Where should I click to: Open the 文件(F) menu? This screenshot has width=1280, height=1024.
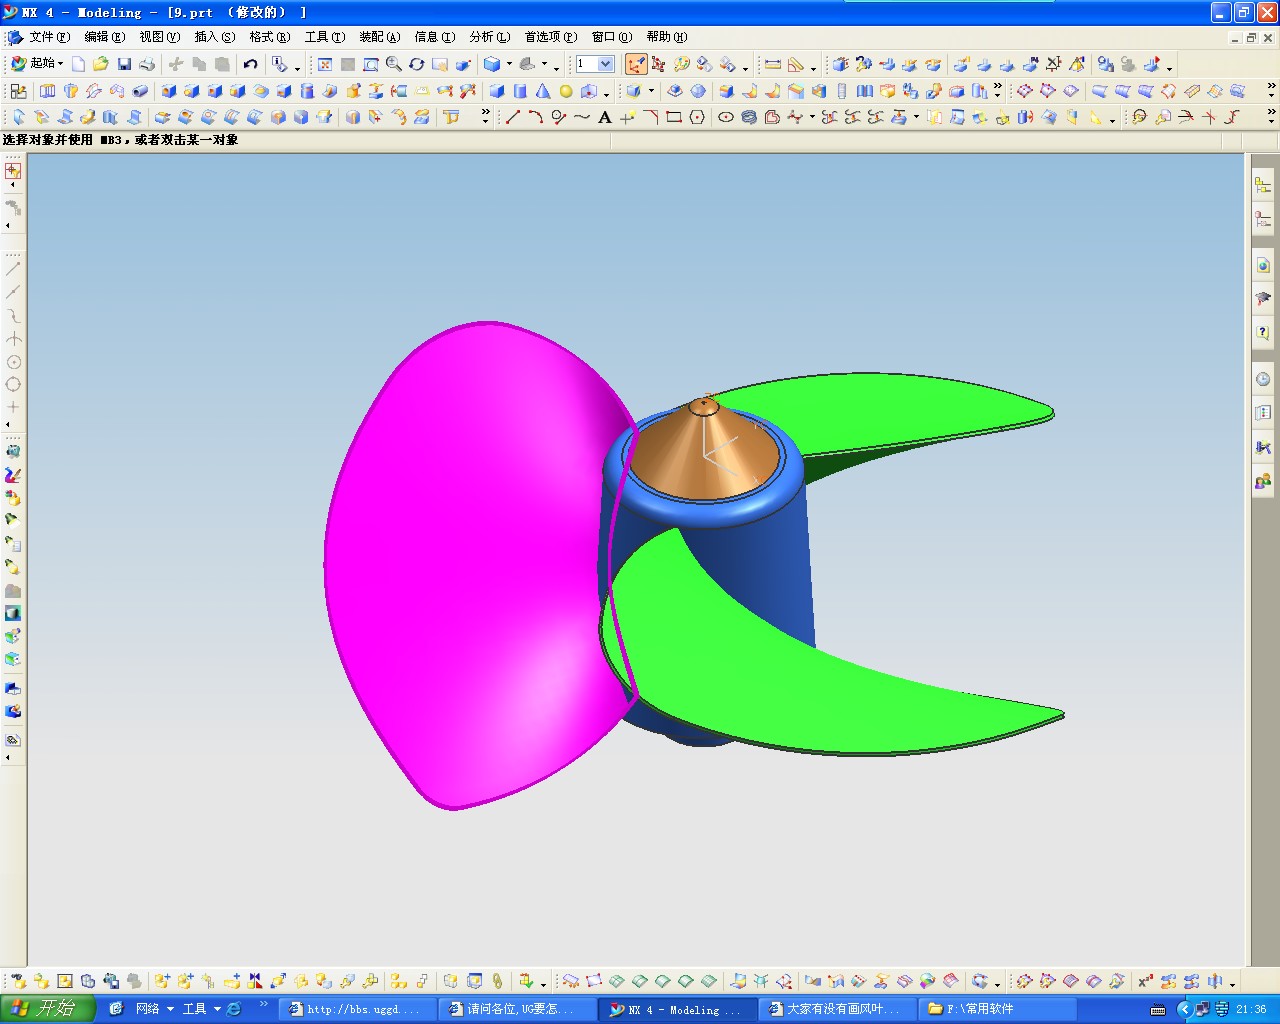tap(49, 37)
